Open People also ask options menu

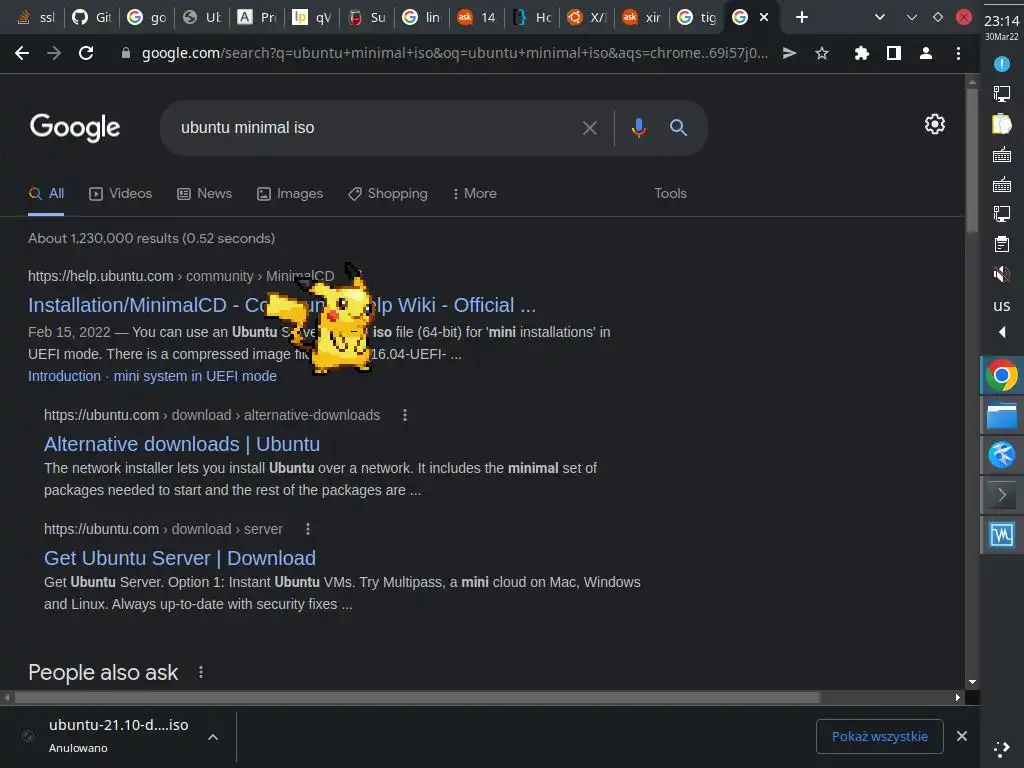[200, 672]
